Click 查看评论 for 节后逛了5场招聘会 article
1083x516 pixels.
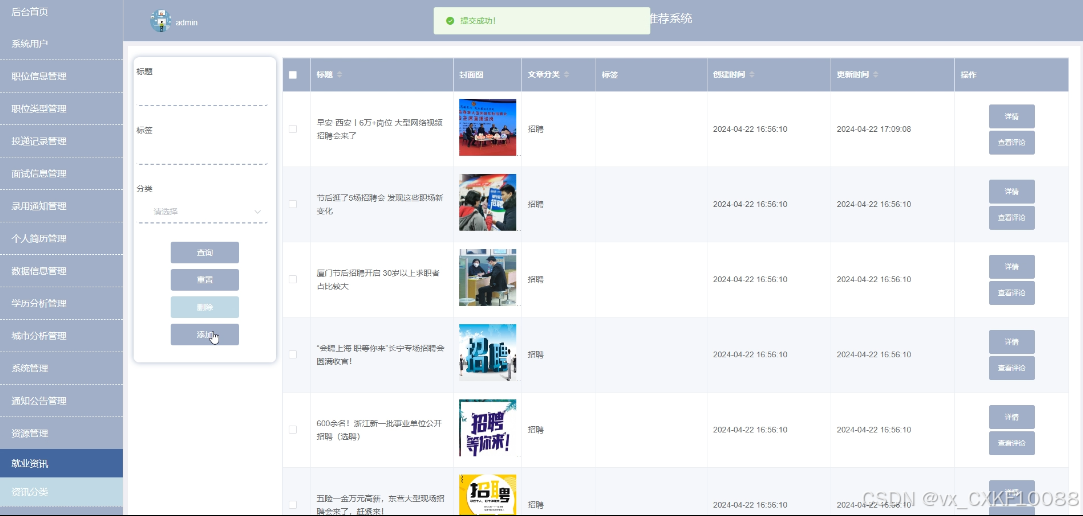pos(1011,218)
